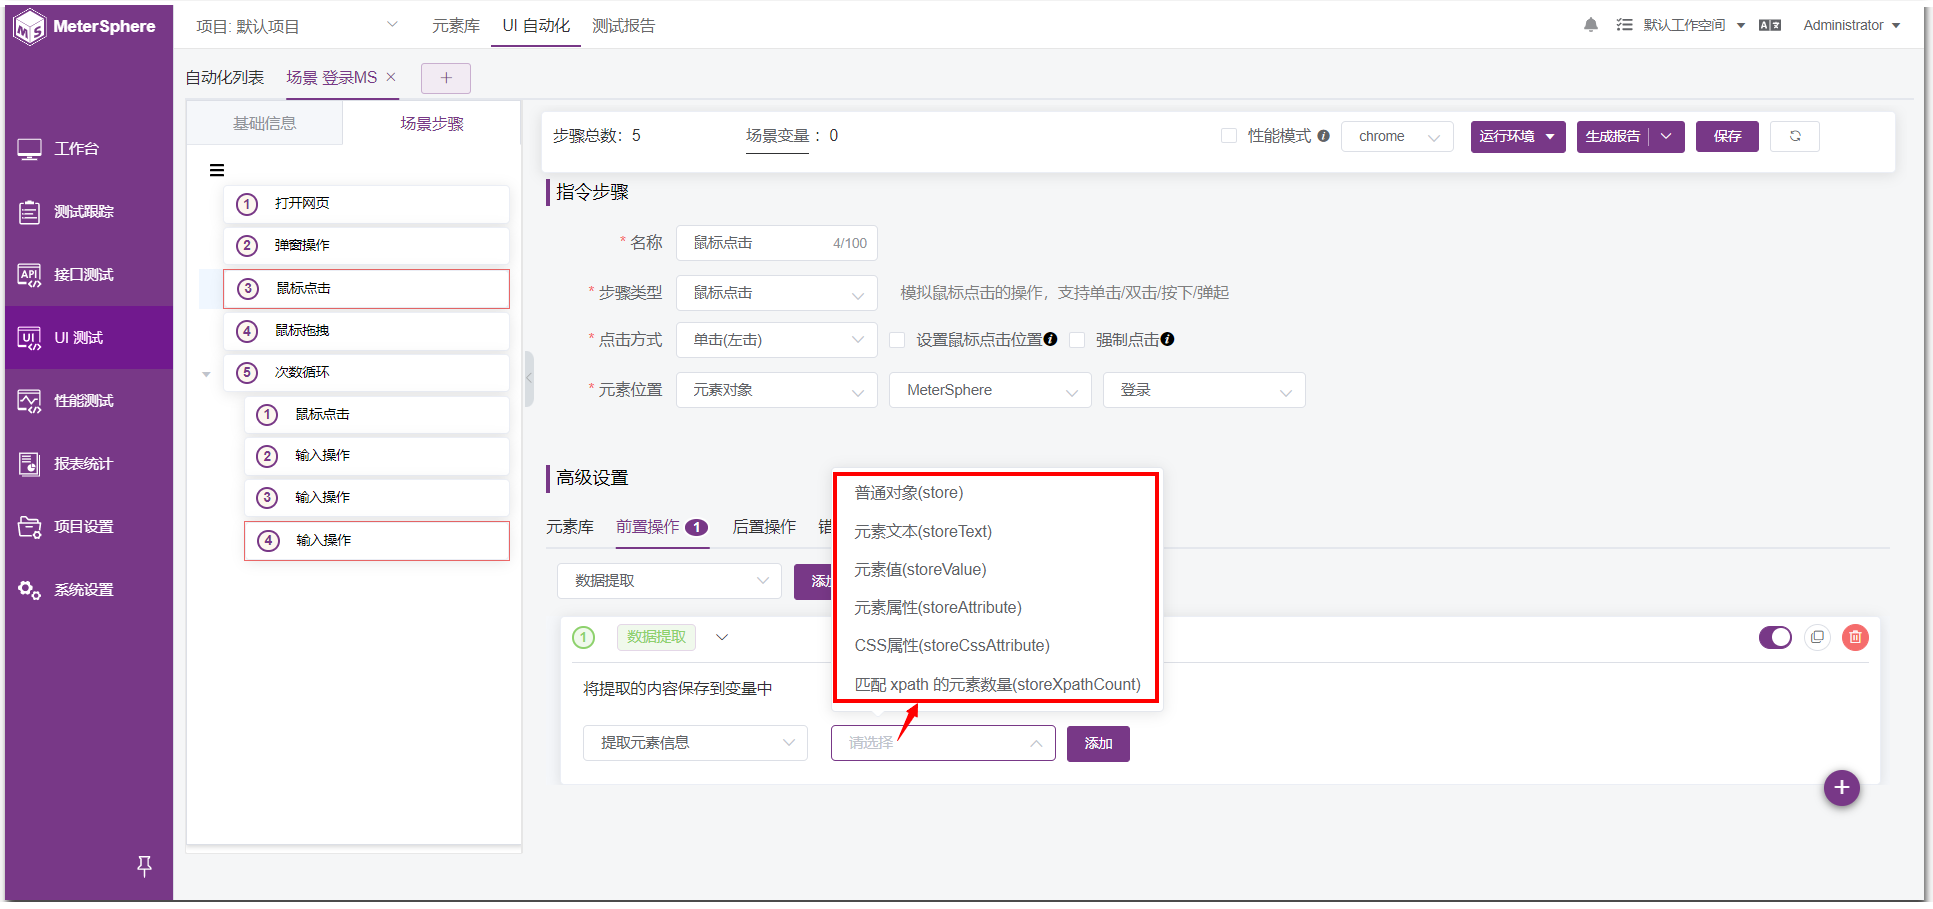1933x909 pixels.
Task: Copy the 数据提取 pre-operation
Action: click(x=1817, y=637)
